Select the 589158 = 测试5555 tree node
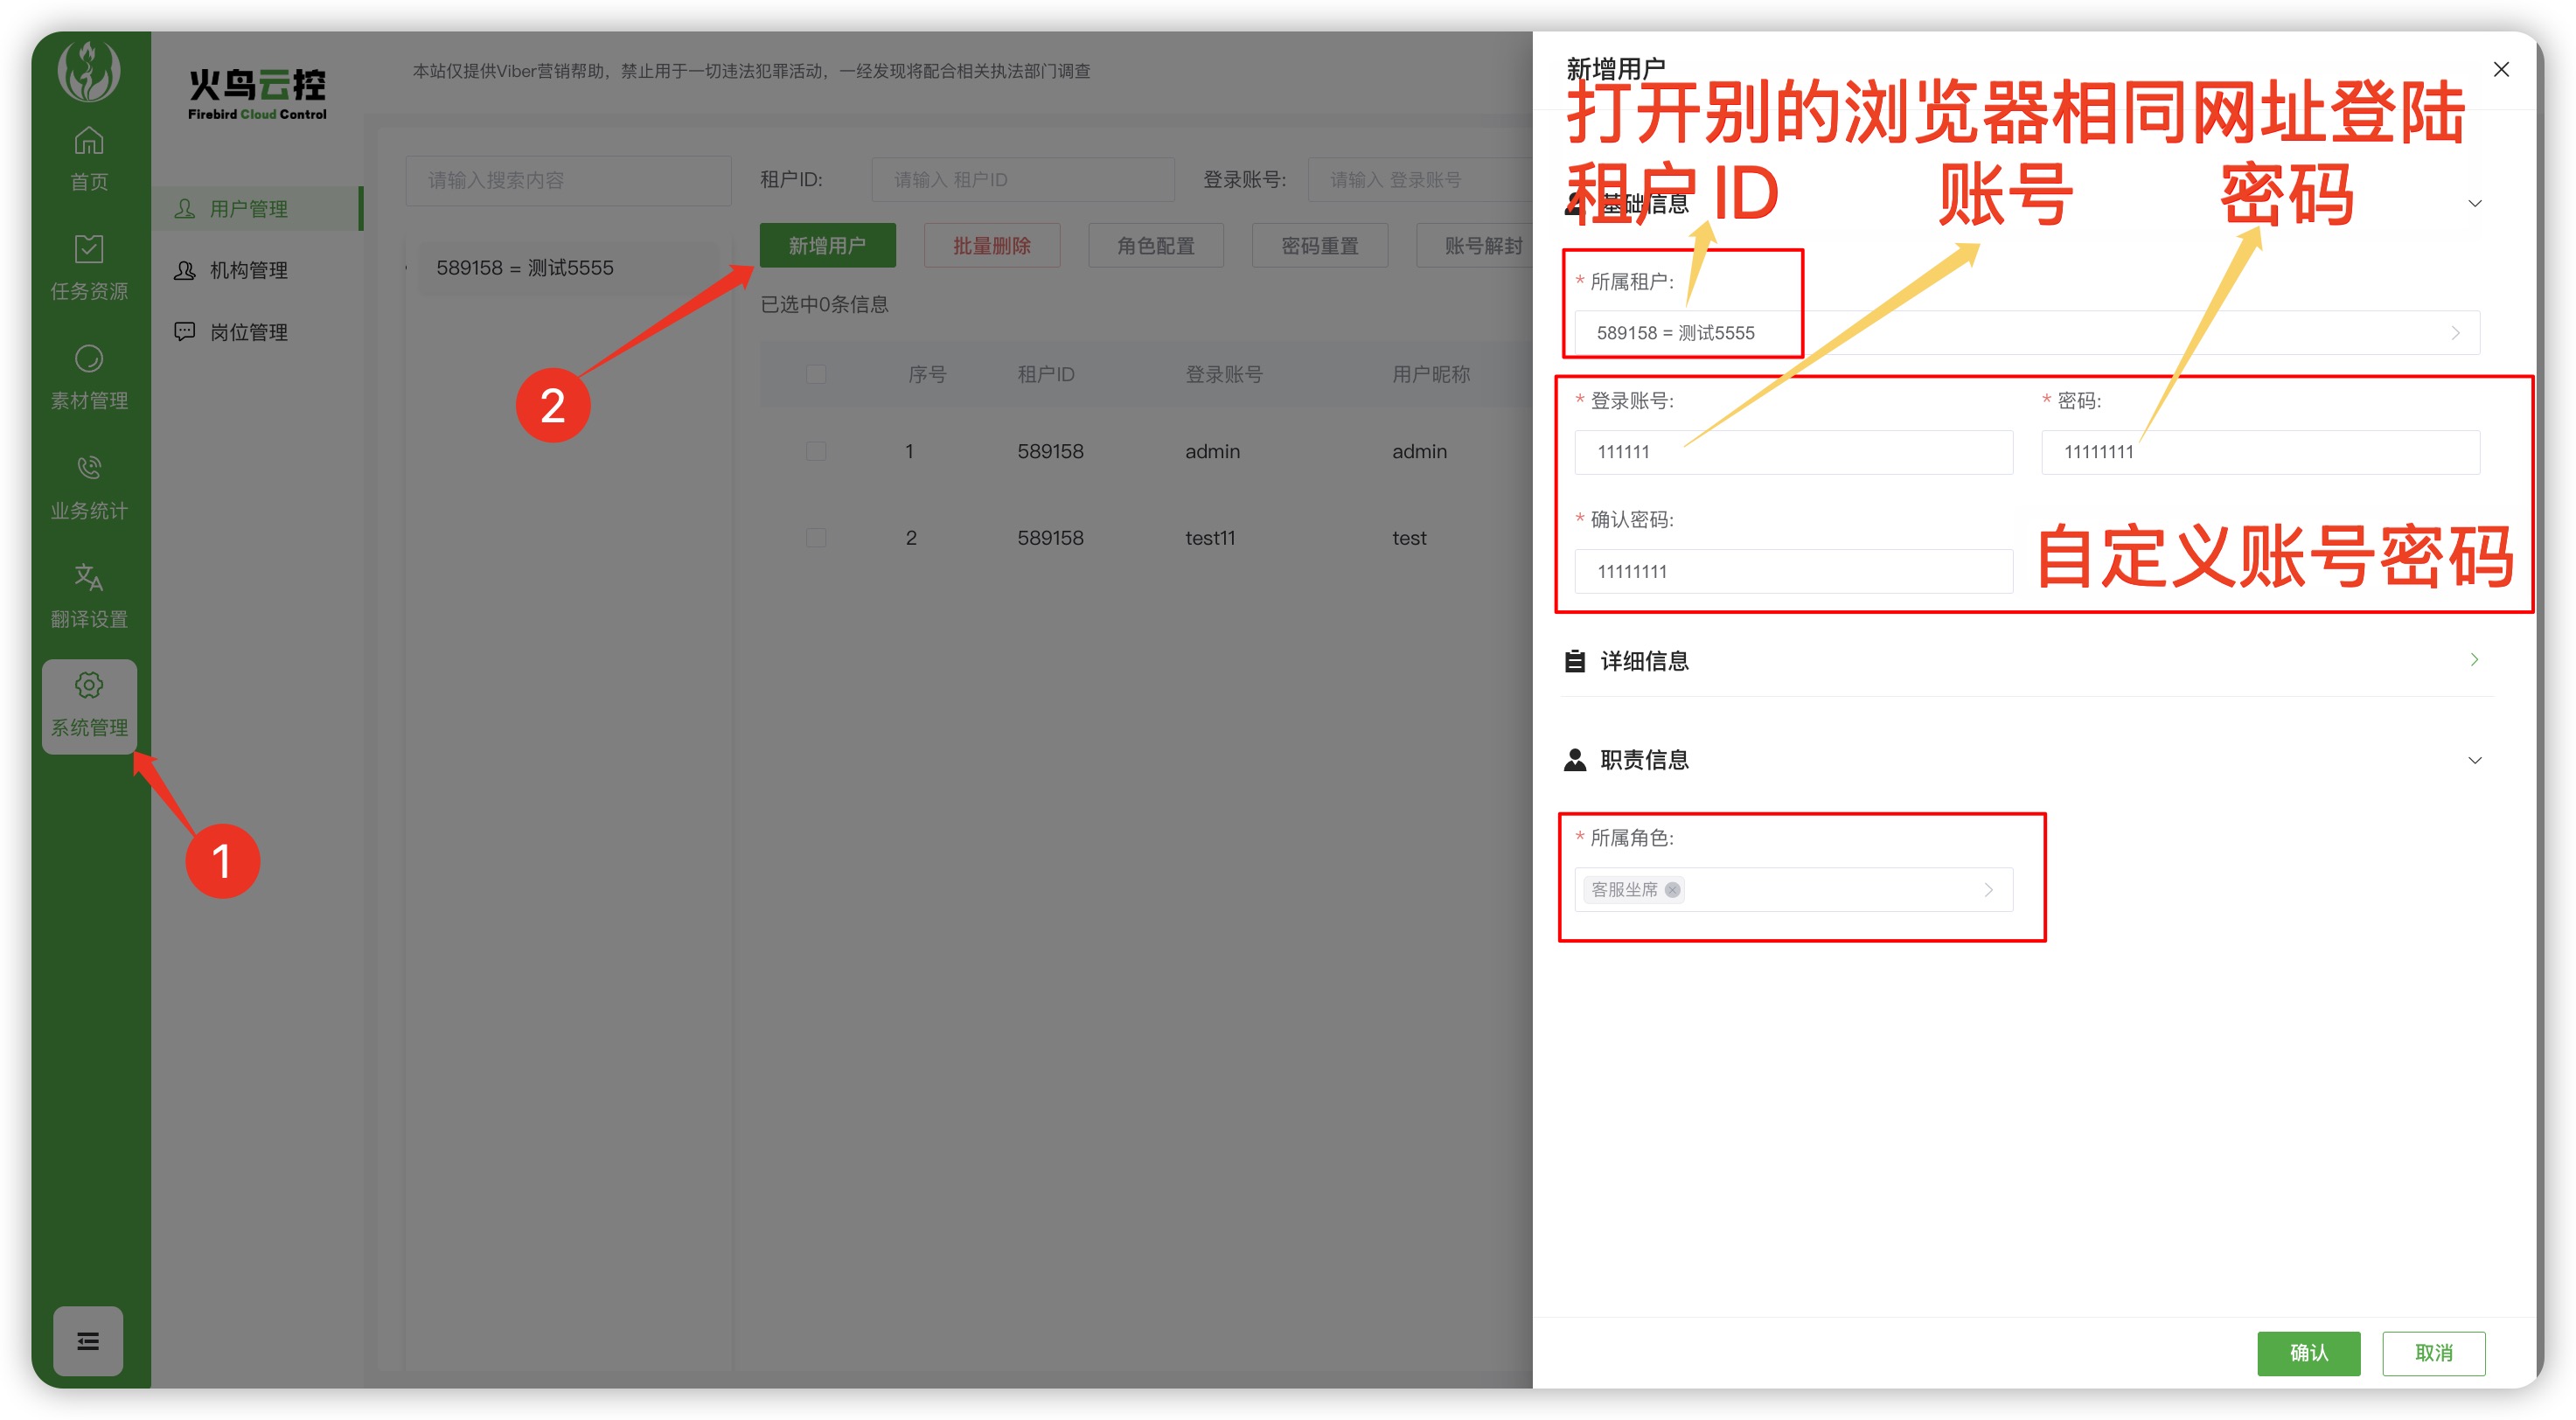Image resolution: width=2576 pixels, height=1420 pixels. tap(525, 268)
